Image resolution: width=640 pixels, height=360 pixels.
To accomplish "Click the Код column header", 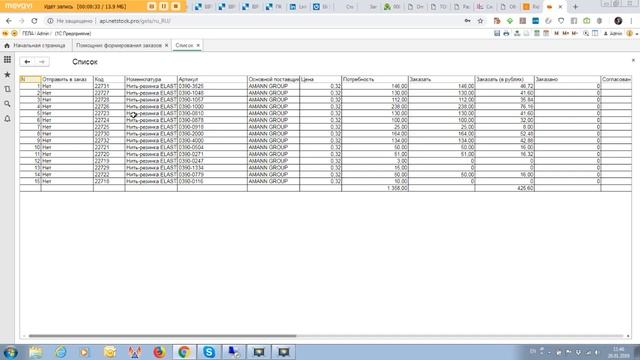I will coord(109,79).
